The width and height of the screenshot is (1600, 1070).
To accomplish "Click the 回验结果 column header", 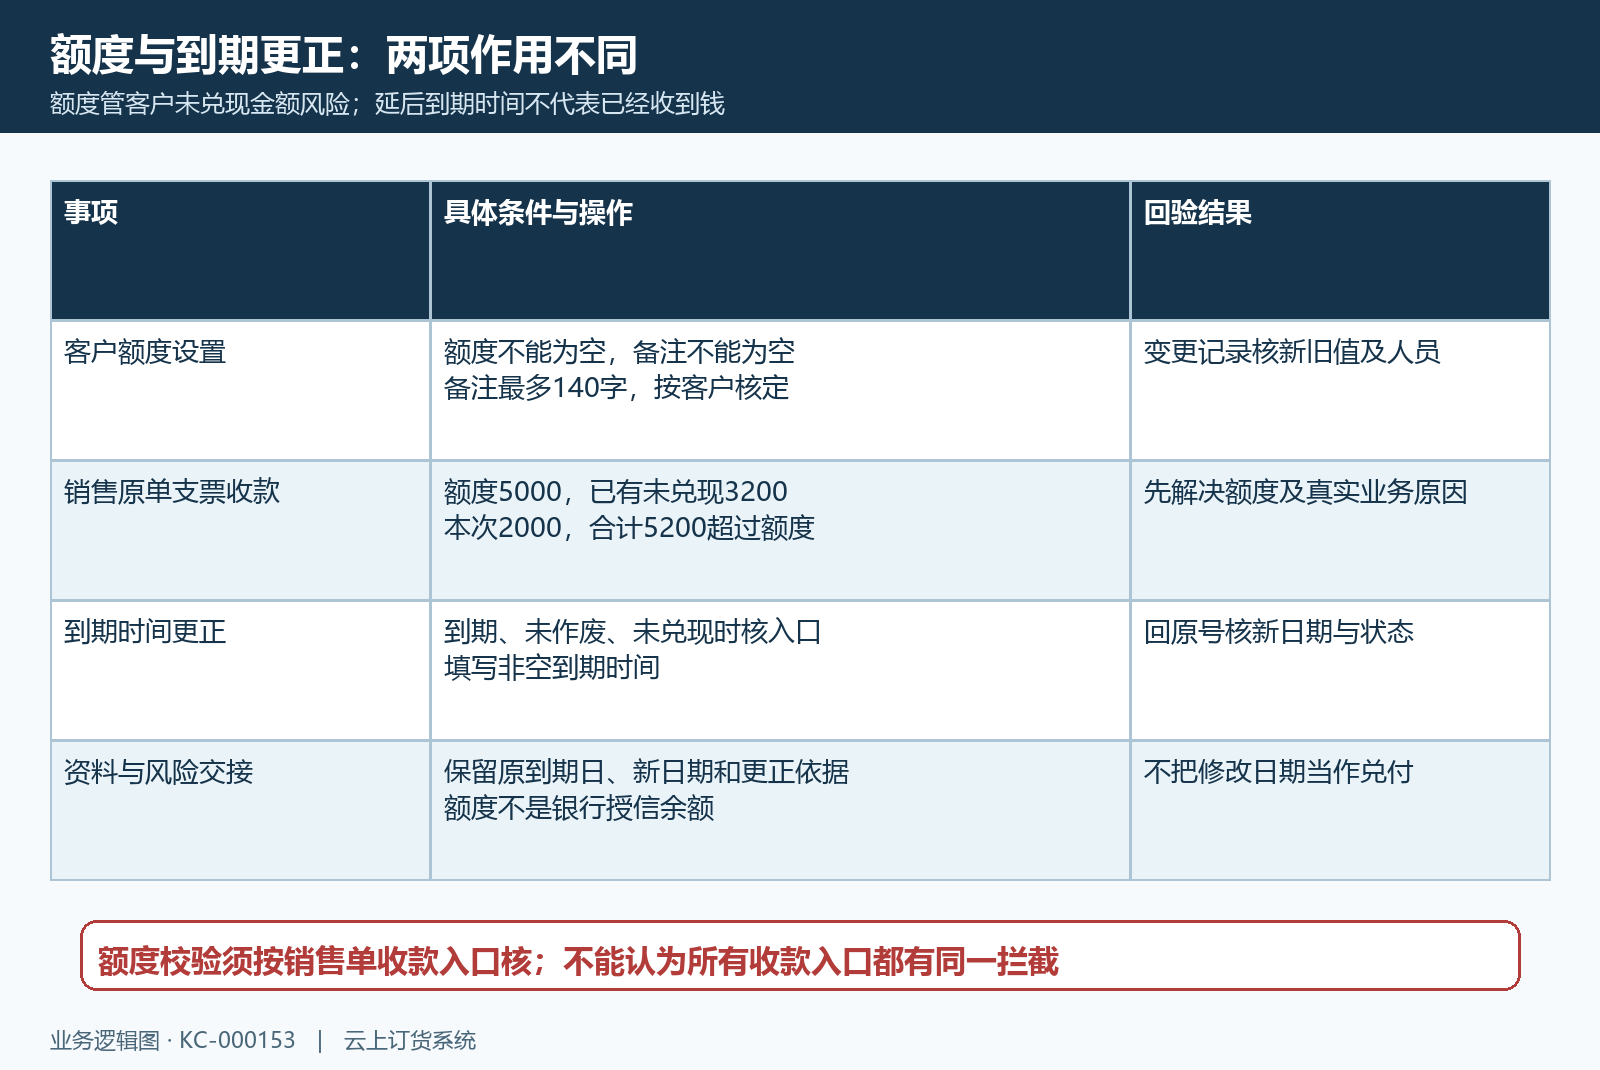I will pyautogui.click(x=1340, y=251).
